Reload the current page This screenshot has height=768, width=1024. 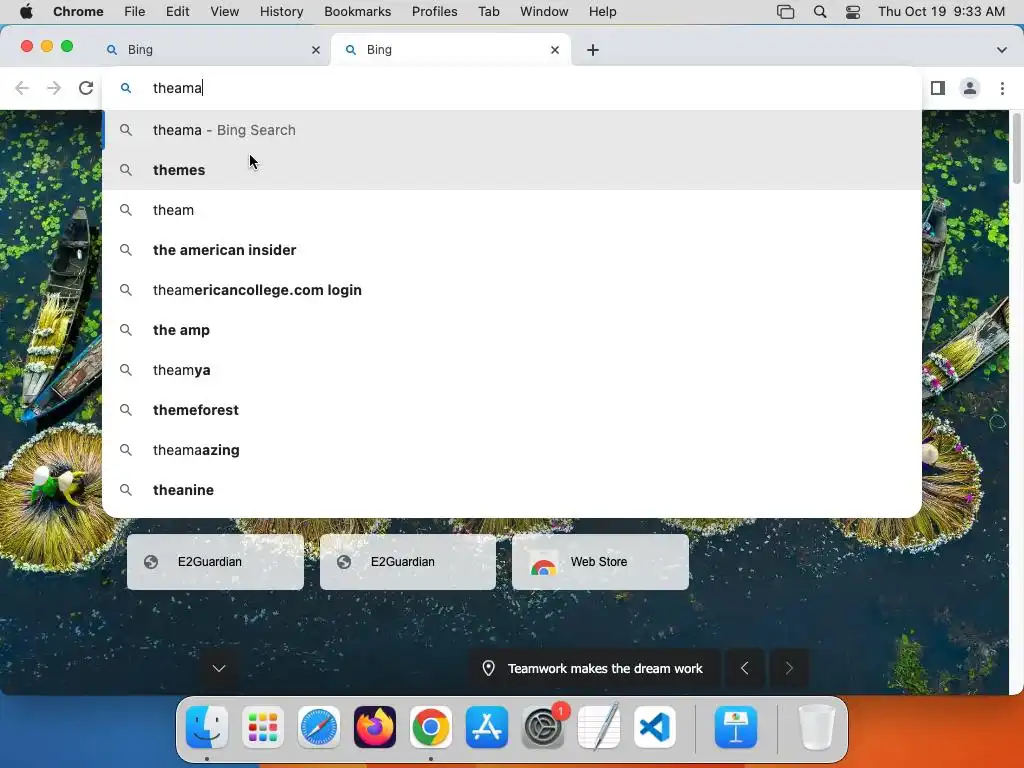click(86, 88)
